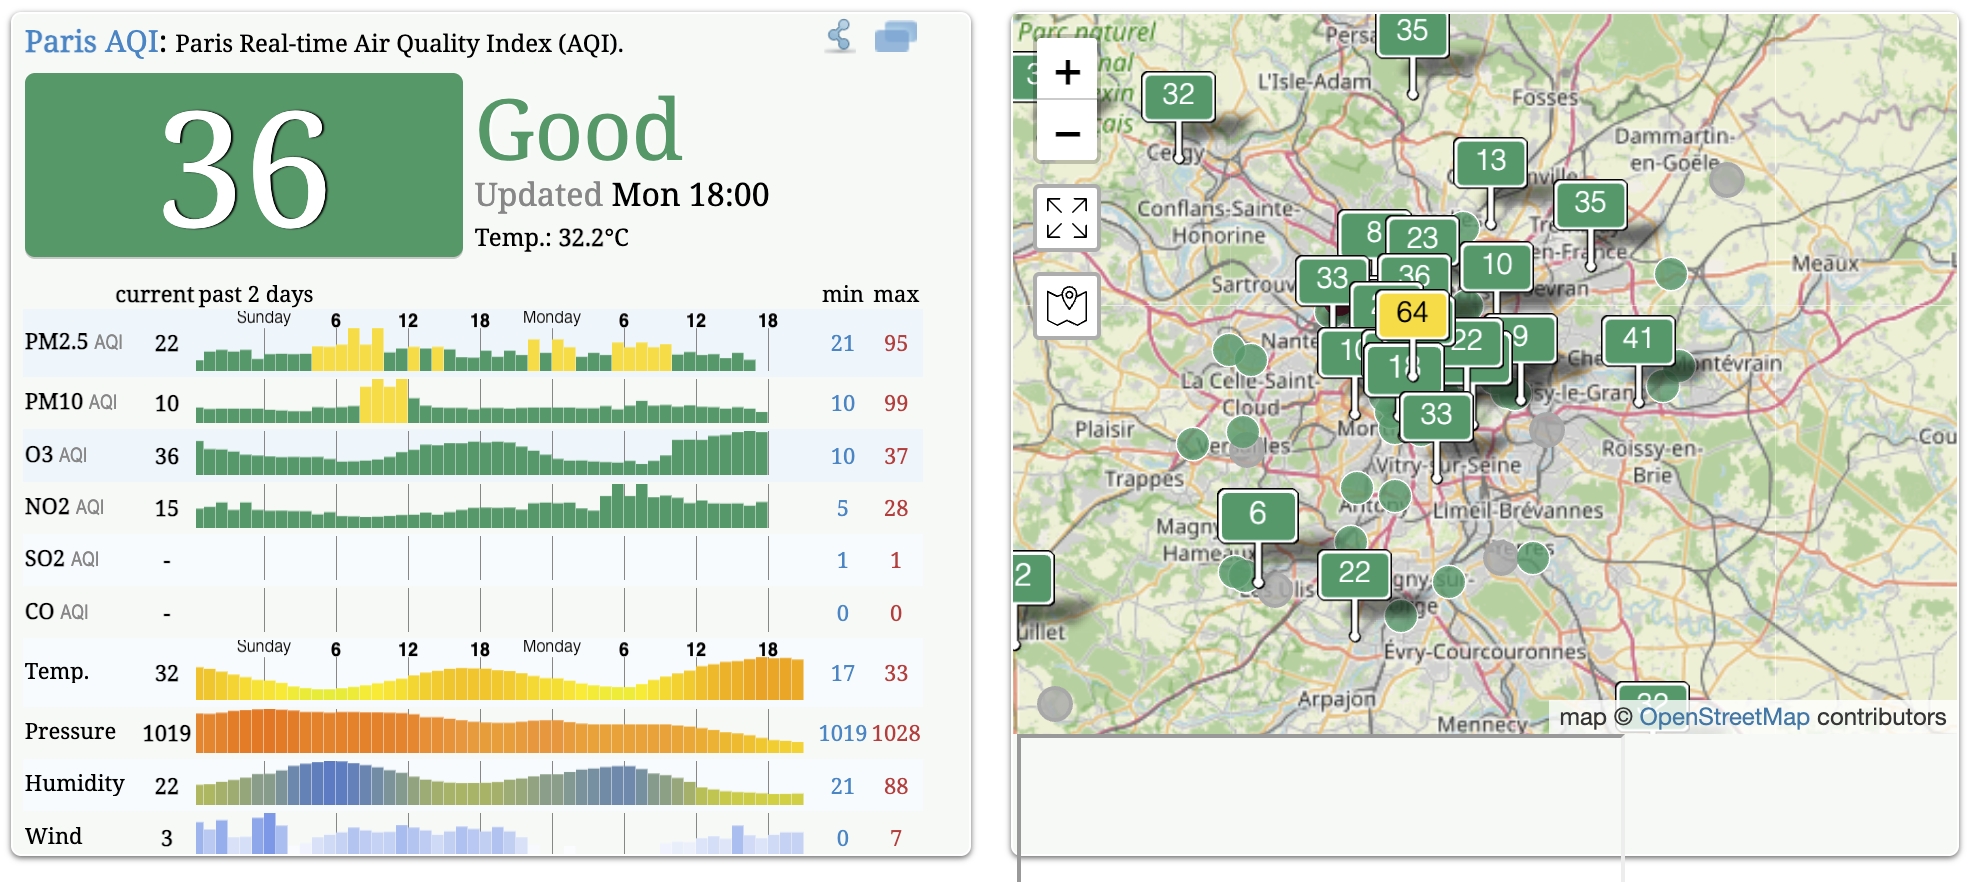Open the 6 AQI station marker
This screenshot has height=882, width=1968.
pyautogui.click(x=1257, y=514)
